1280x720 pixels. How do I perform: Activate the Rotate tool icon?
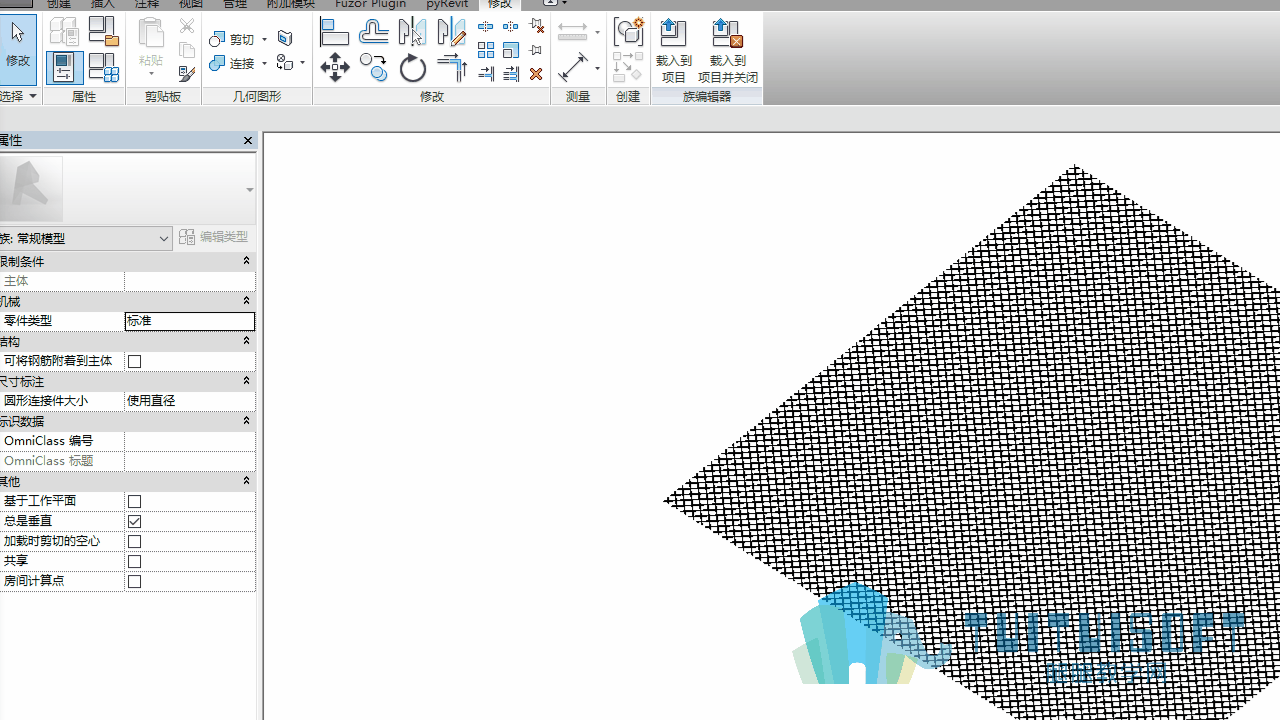point(412,68)
